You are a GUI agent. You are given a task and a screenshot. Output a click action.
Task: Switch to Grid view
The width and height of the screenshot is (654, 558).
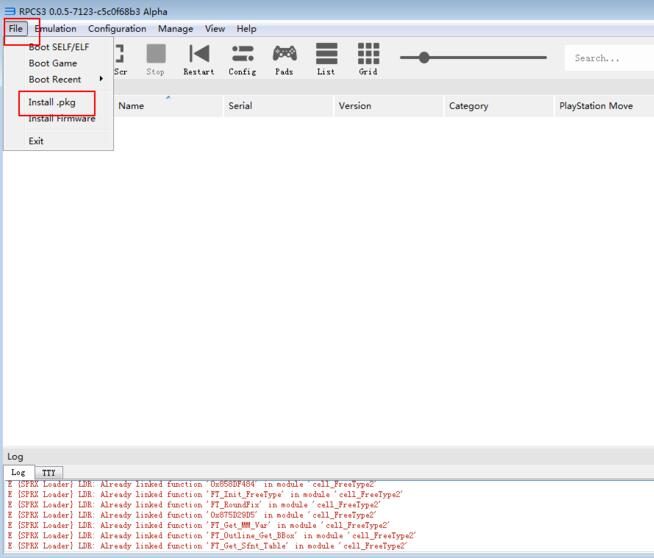[x=368, y=60]
